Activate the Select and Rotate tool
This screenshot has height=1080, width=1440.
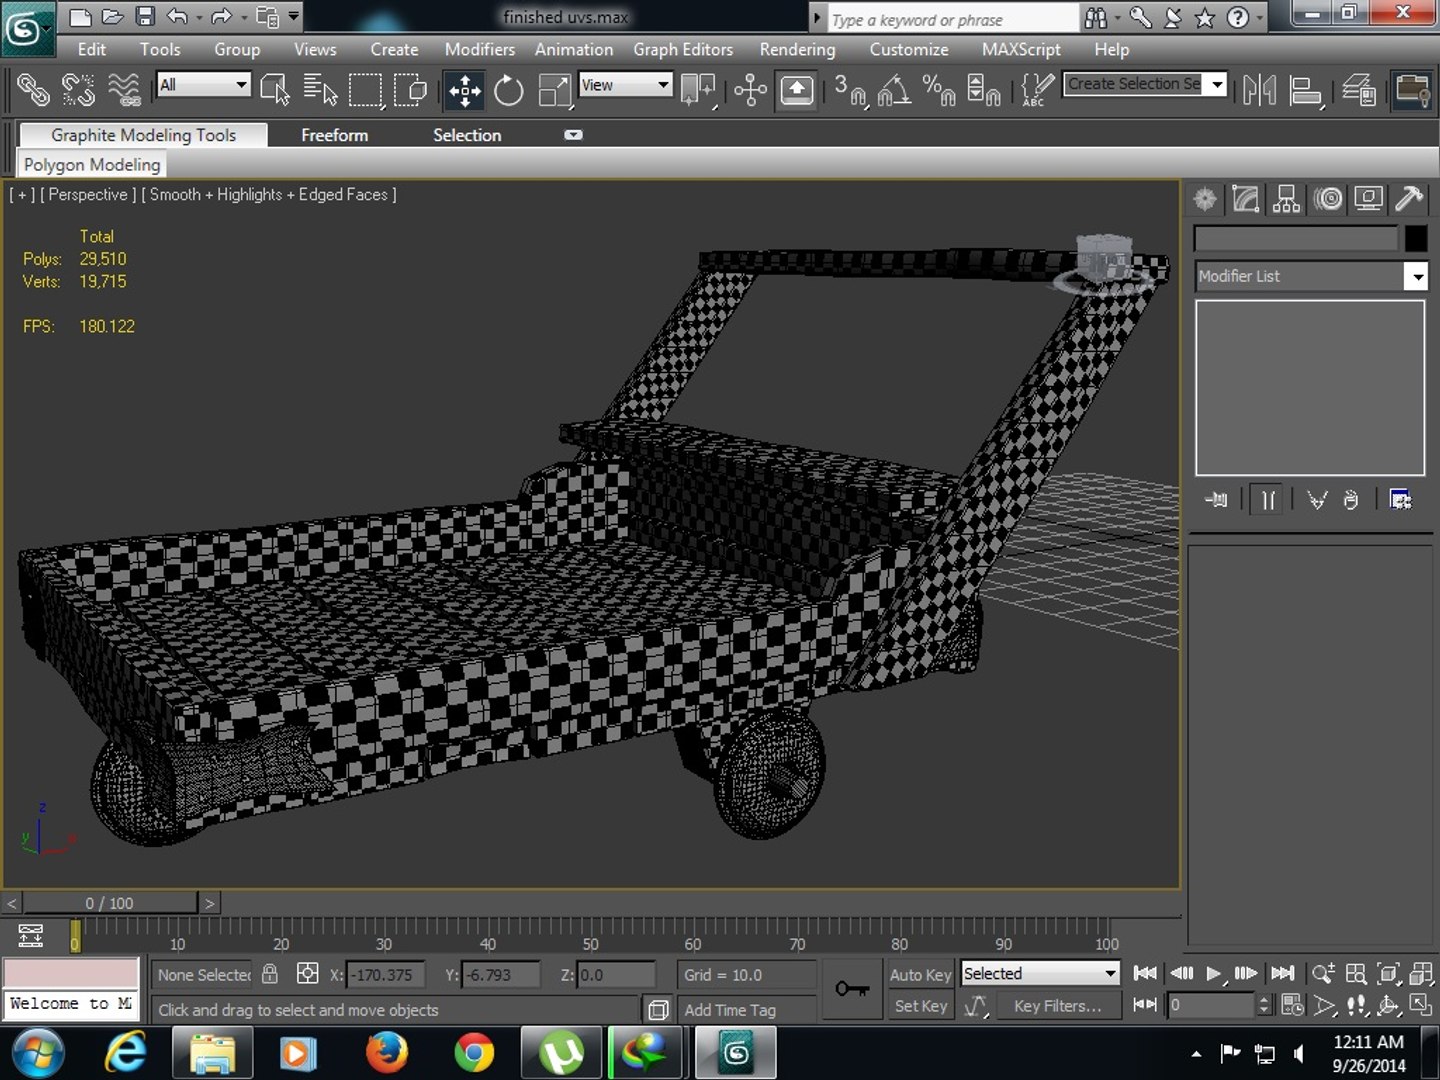pos(508,91)
